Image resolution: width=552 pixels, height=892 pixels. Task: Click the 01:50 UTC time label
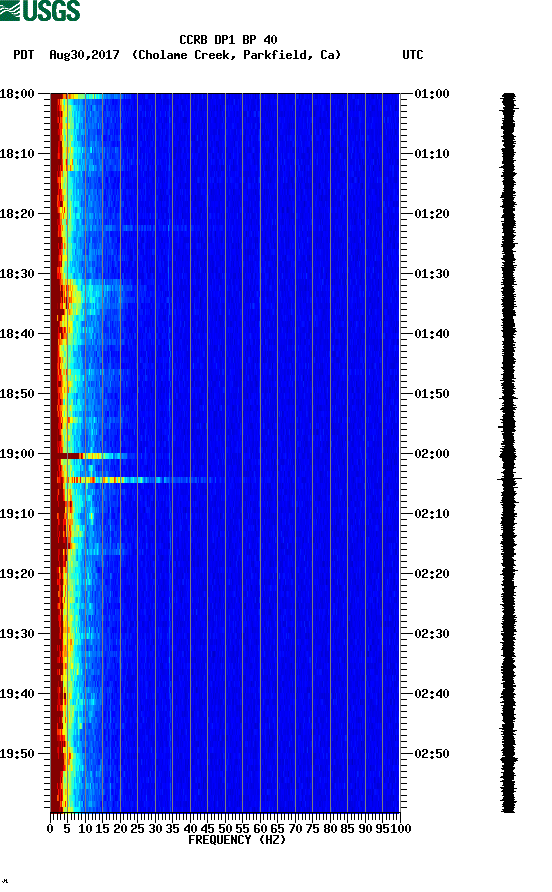click(432, 394)
